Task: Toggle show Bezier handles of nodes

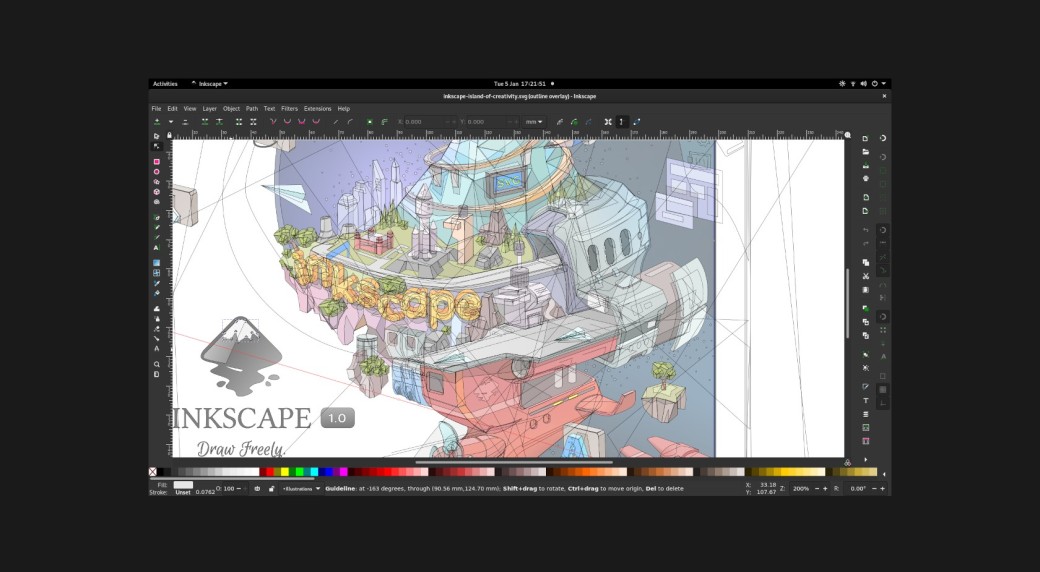Action: click(x=622, y=122)
